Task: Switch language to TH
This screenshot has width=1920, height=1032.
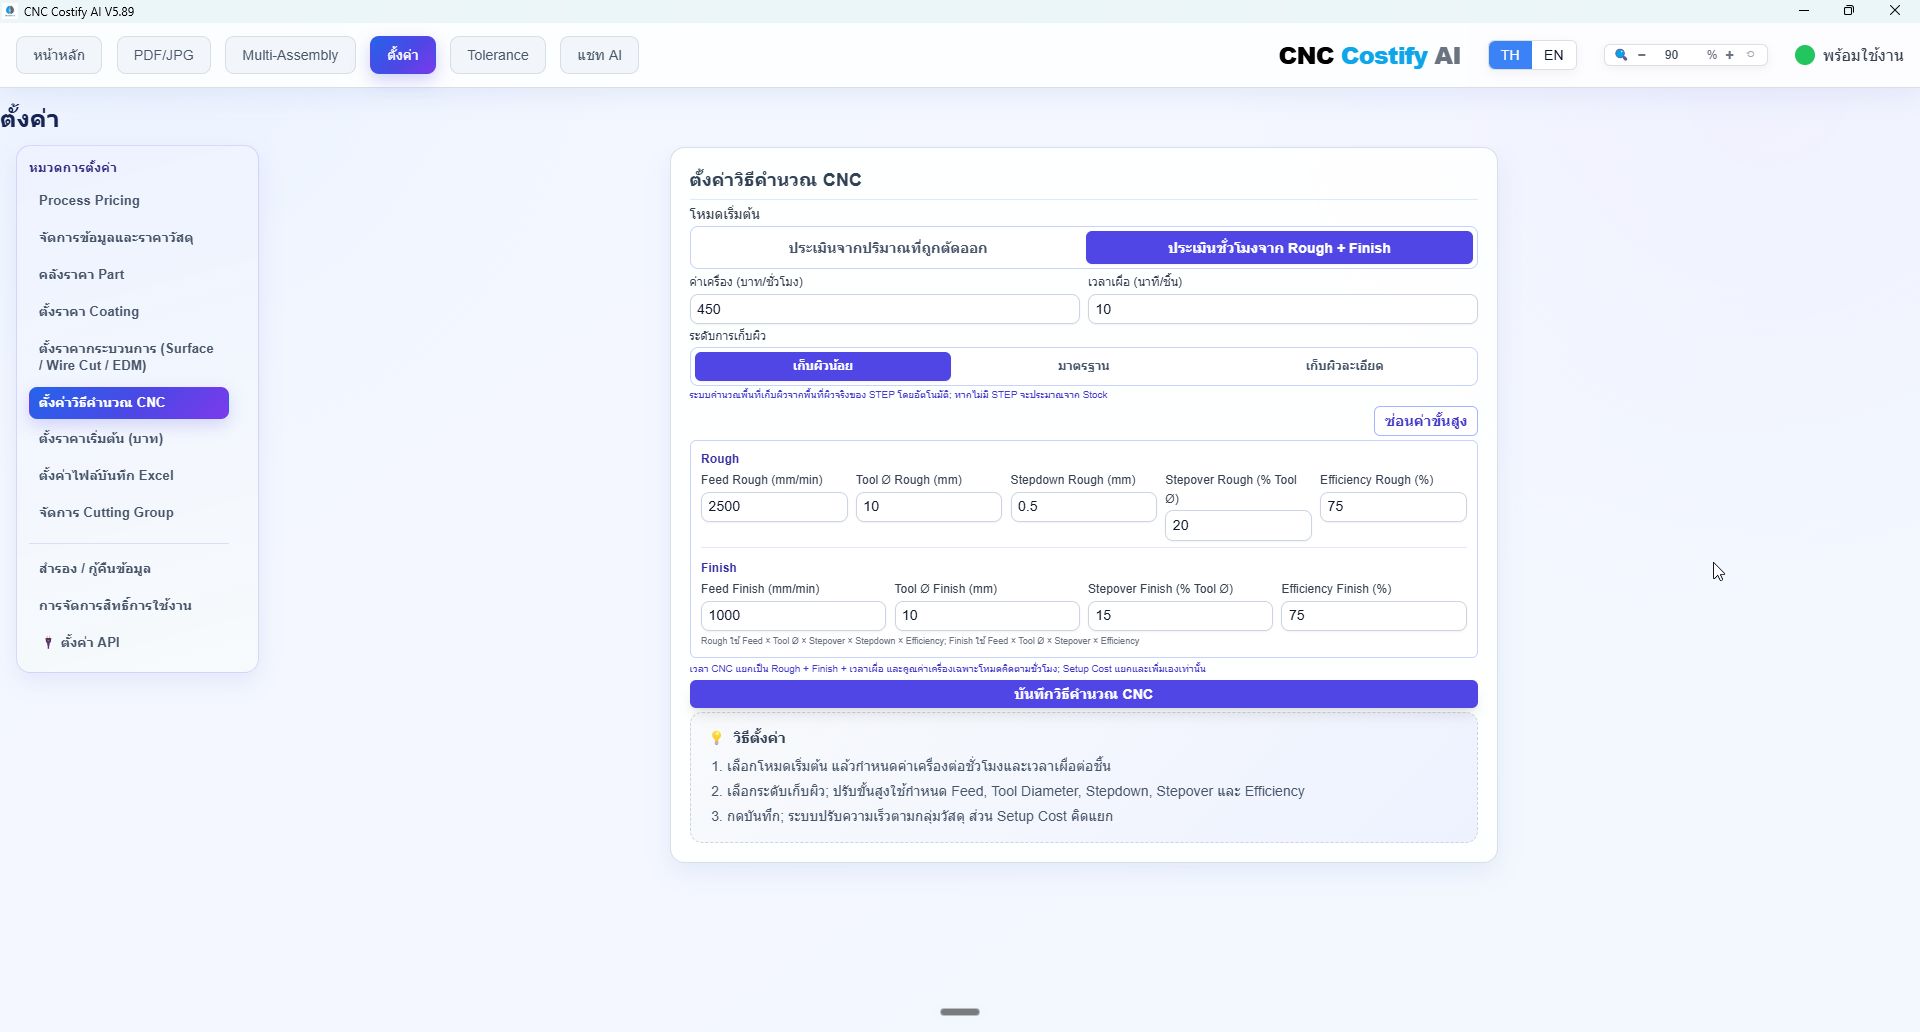Action: tap(1510, 55)
